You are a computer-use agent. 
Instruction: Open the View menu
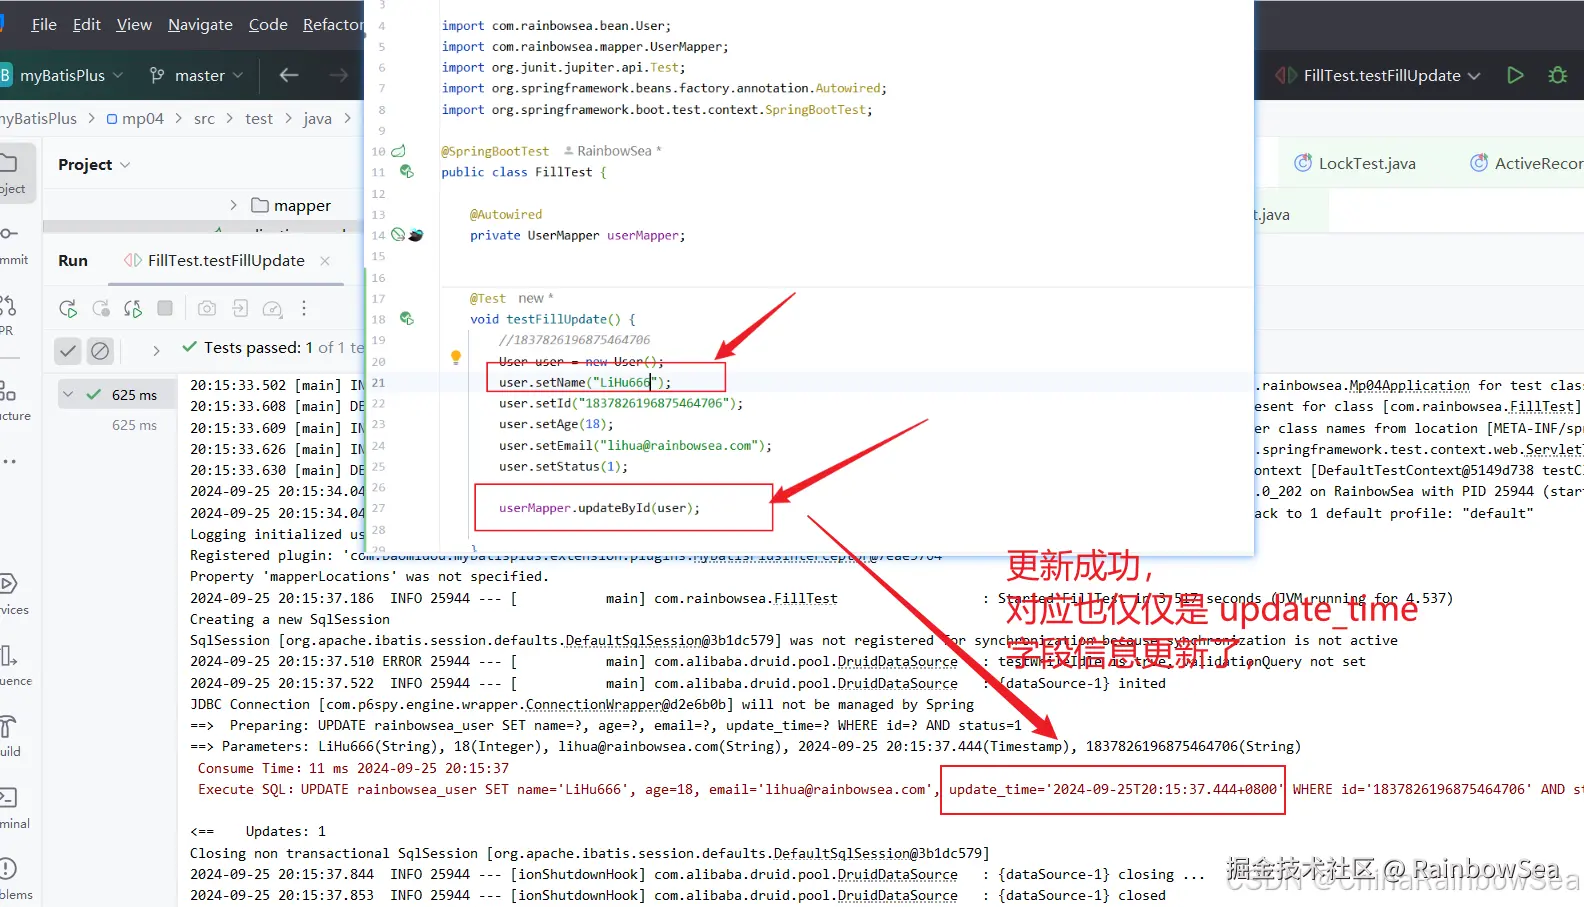134,24
